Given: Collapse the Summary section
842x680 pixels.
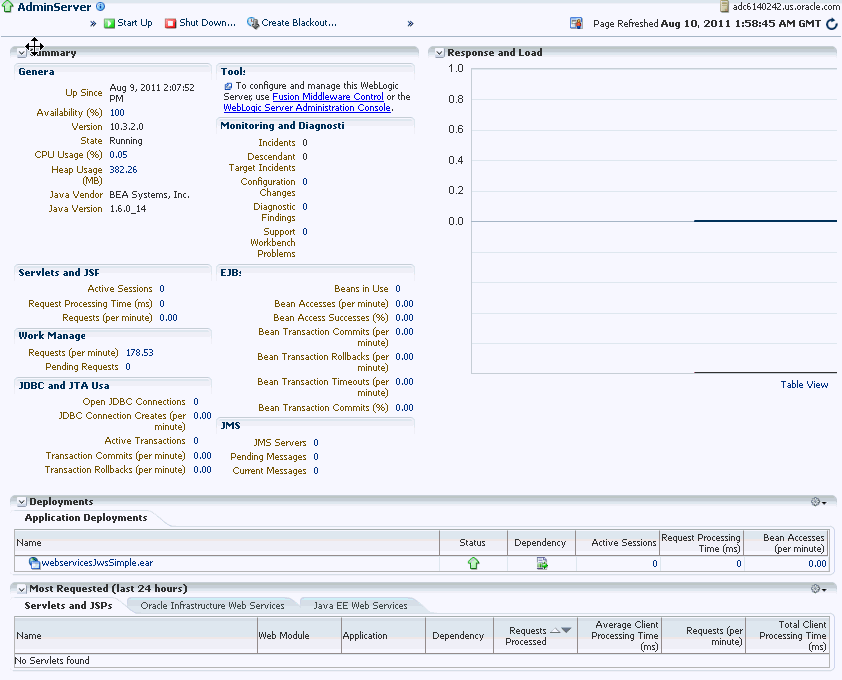Looking at the screenshot, I should 21,53.
